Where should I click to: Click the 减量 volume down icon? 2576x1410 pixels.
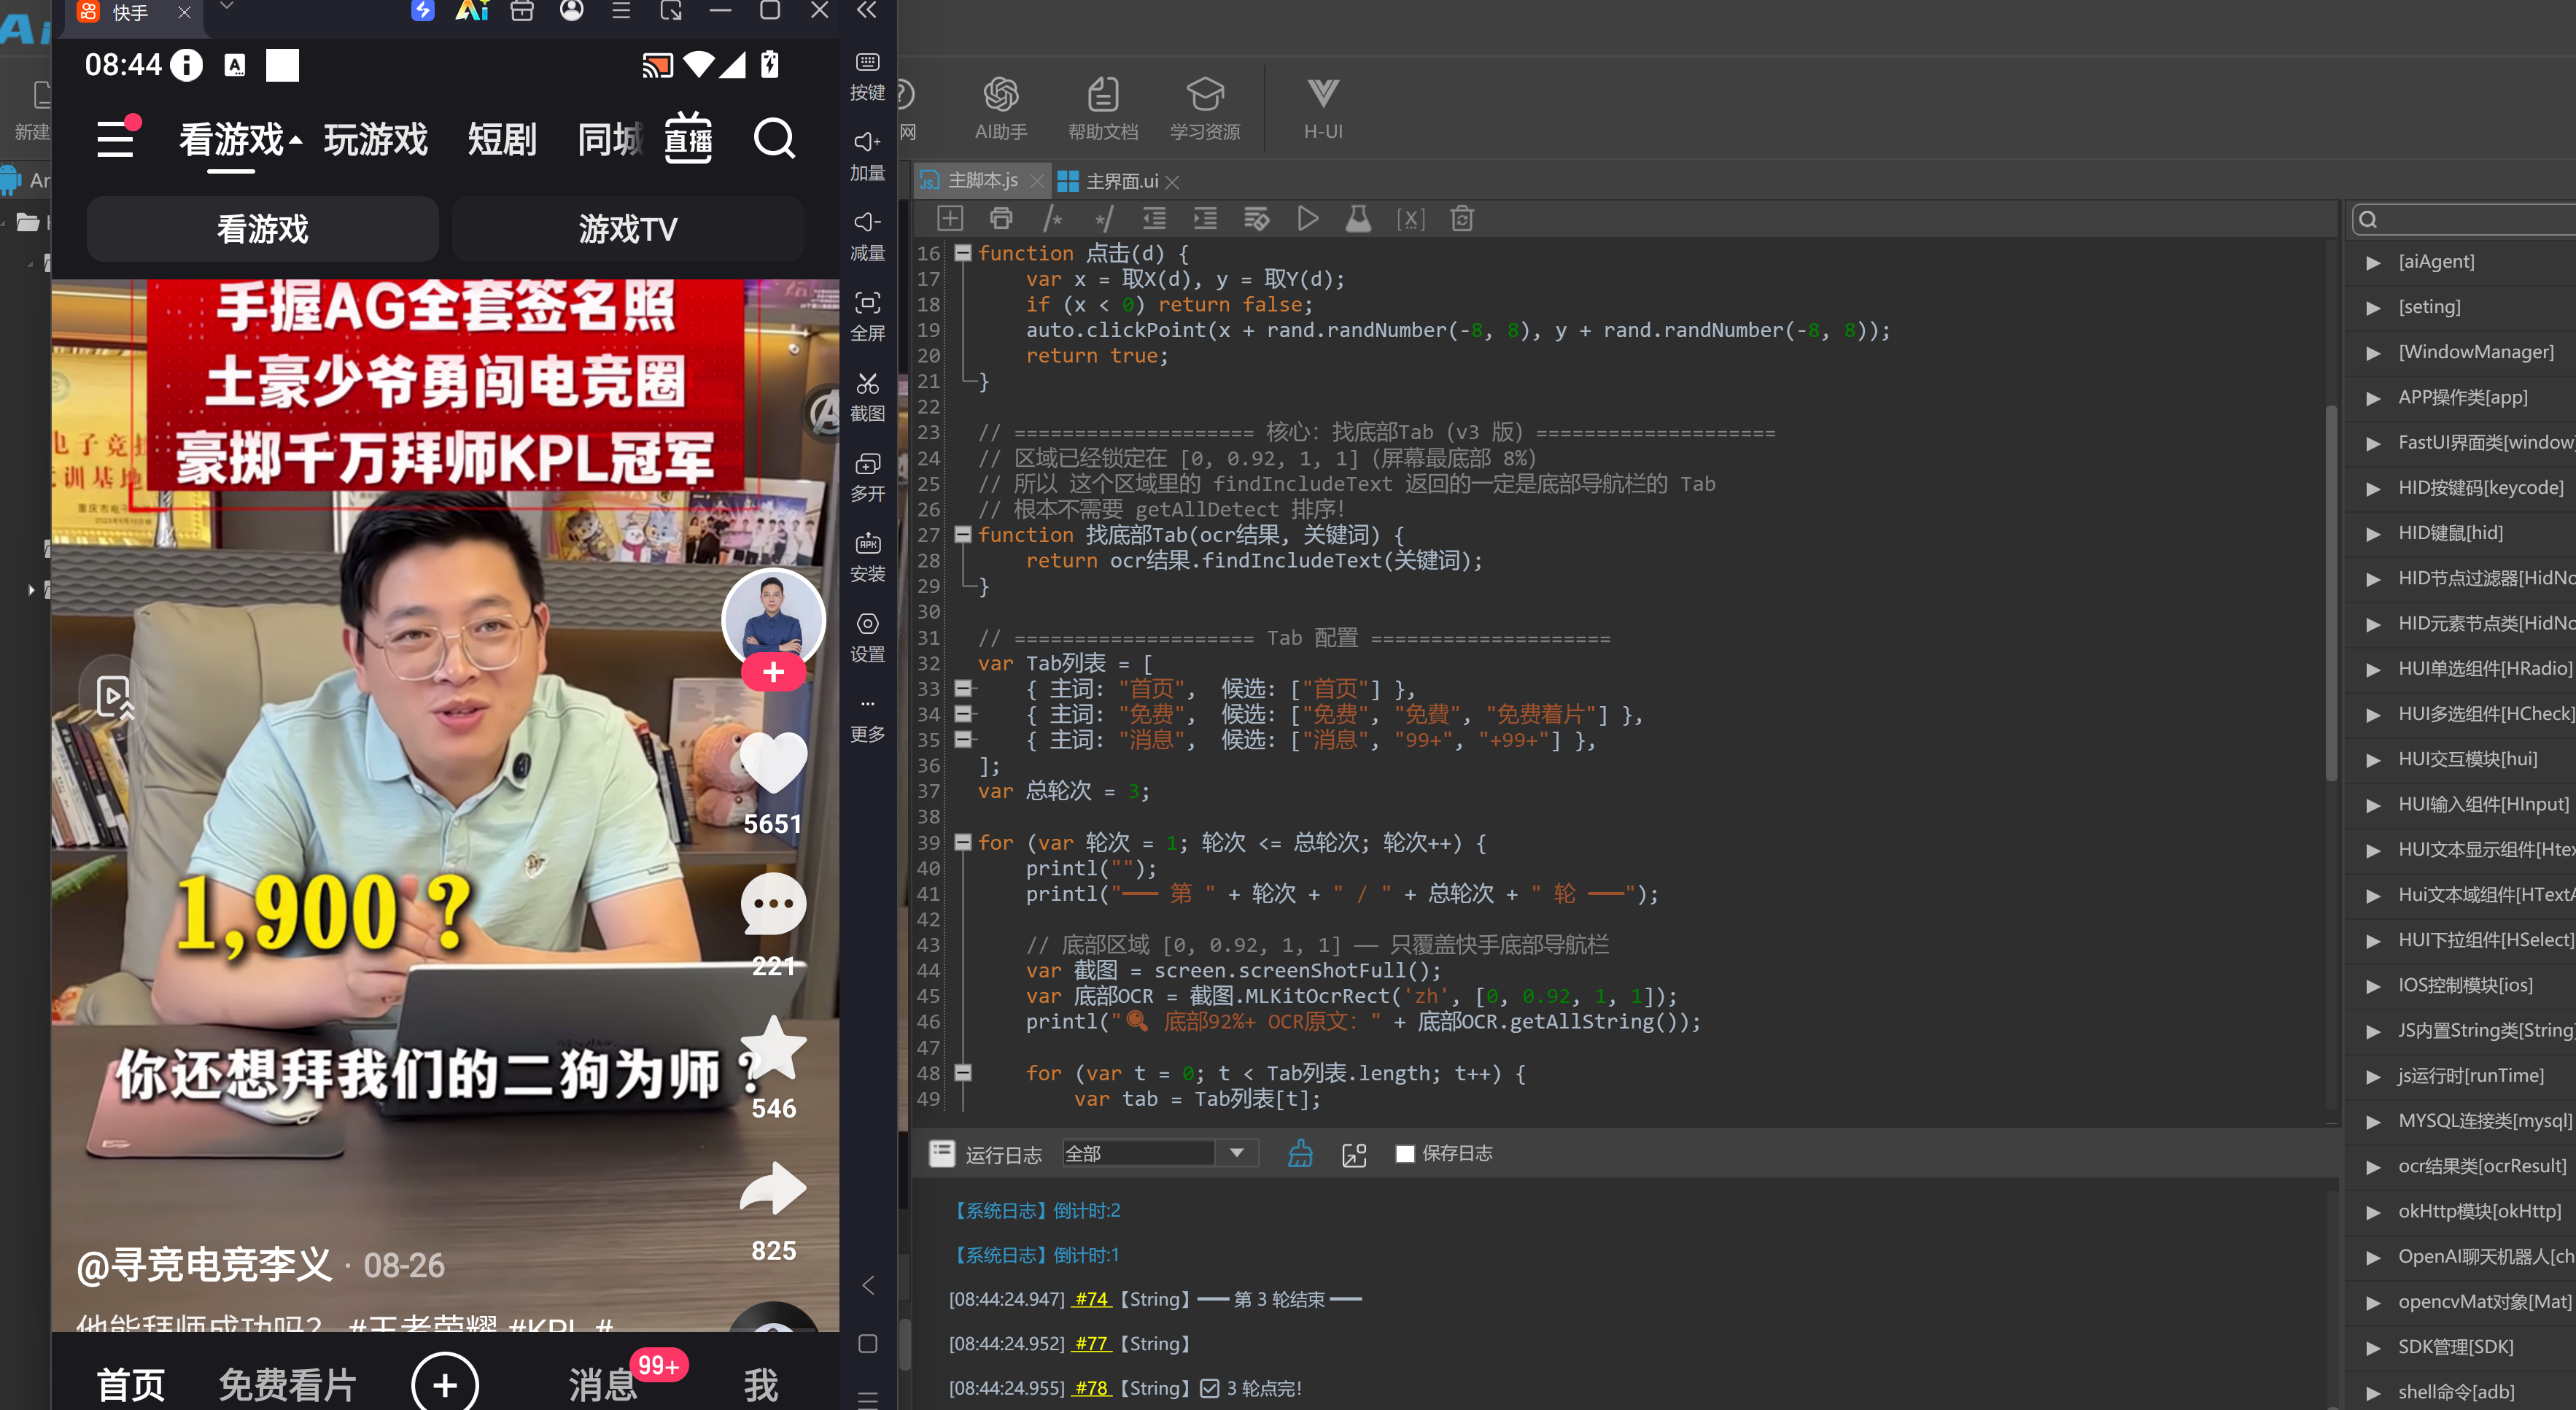(x=867, y=222)
